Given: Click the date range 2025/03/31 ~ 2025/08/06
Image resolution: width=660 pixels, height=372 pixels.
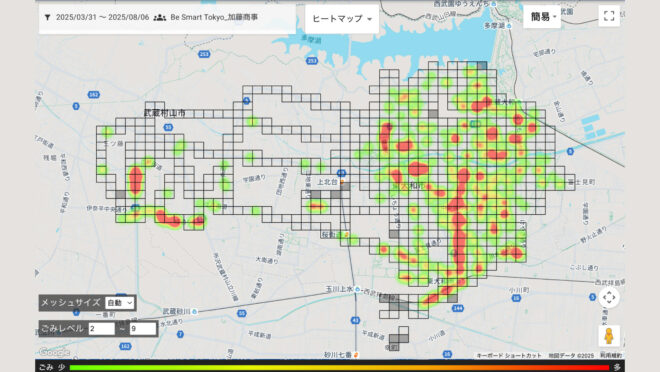Looking at the screenshot, I should point(102,17).
